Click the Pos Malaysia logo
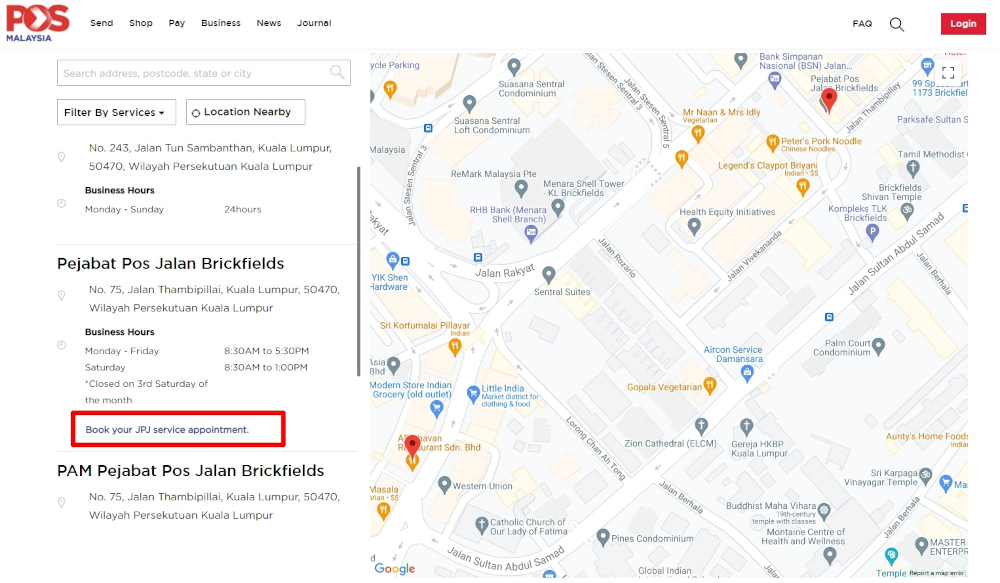The image size is (1000, 583). tap(37, 22)
